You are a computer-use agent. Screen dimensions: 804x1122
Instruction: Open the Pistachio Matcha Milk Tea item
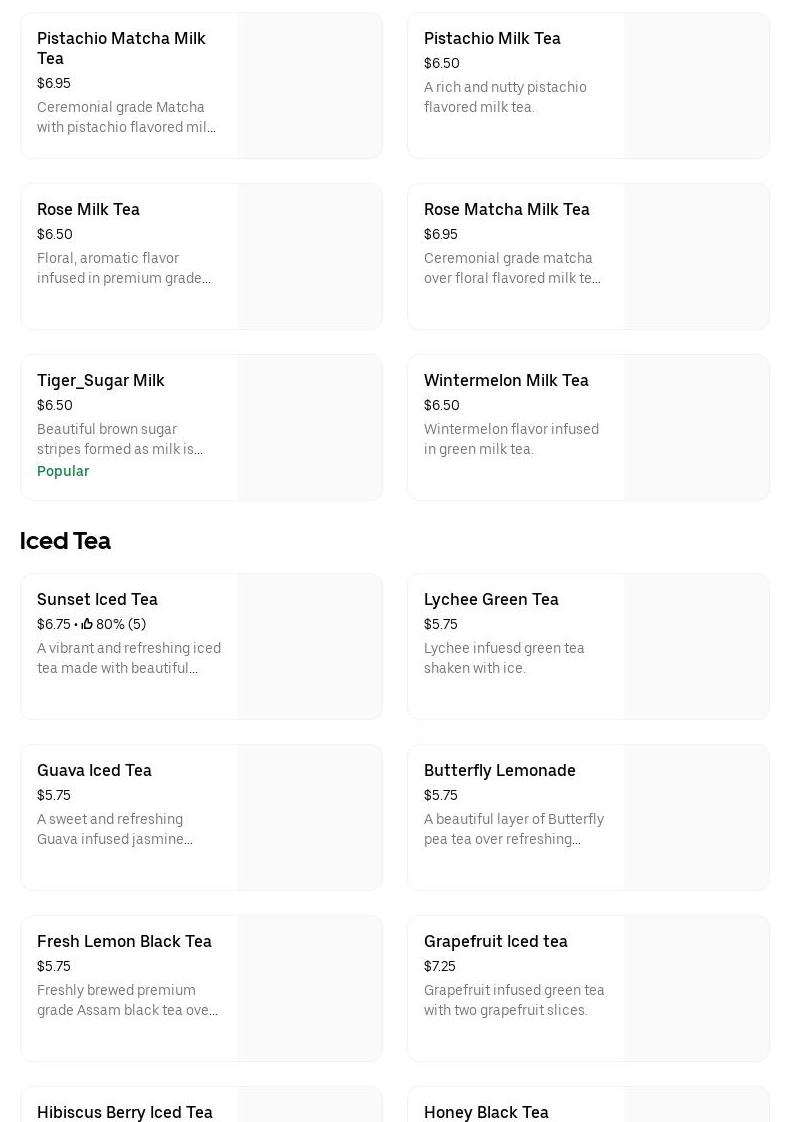tap(121, 48)
